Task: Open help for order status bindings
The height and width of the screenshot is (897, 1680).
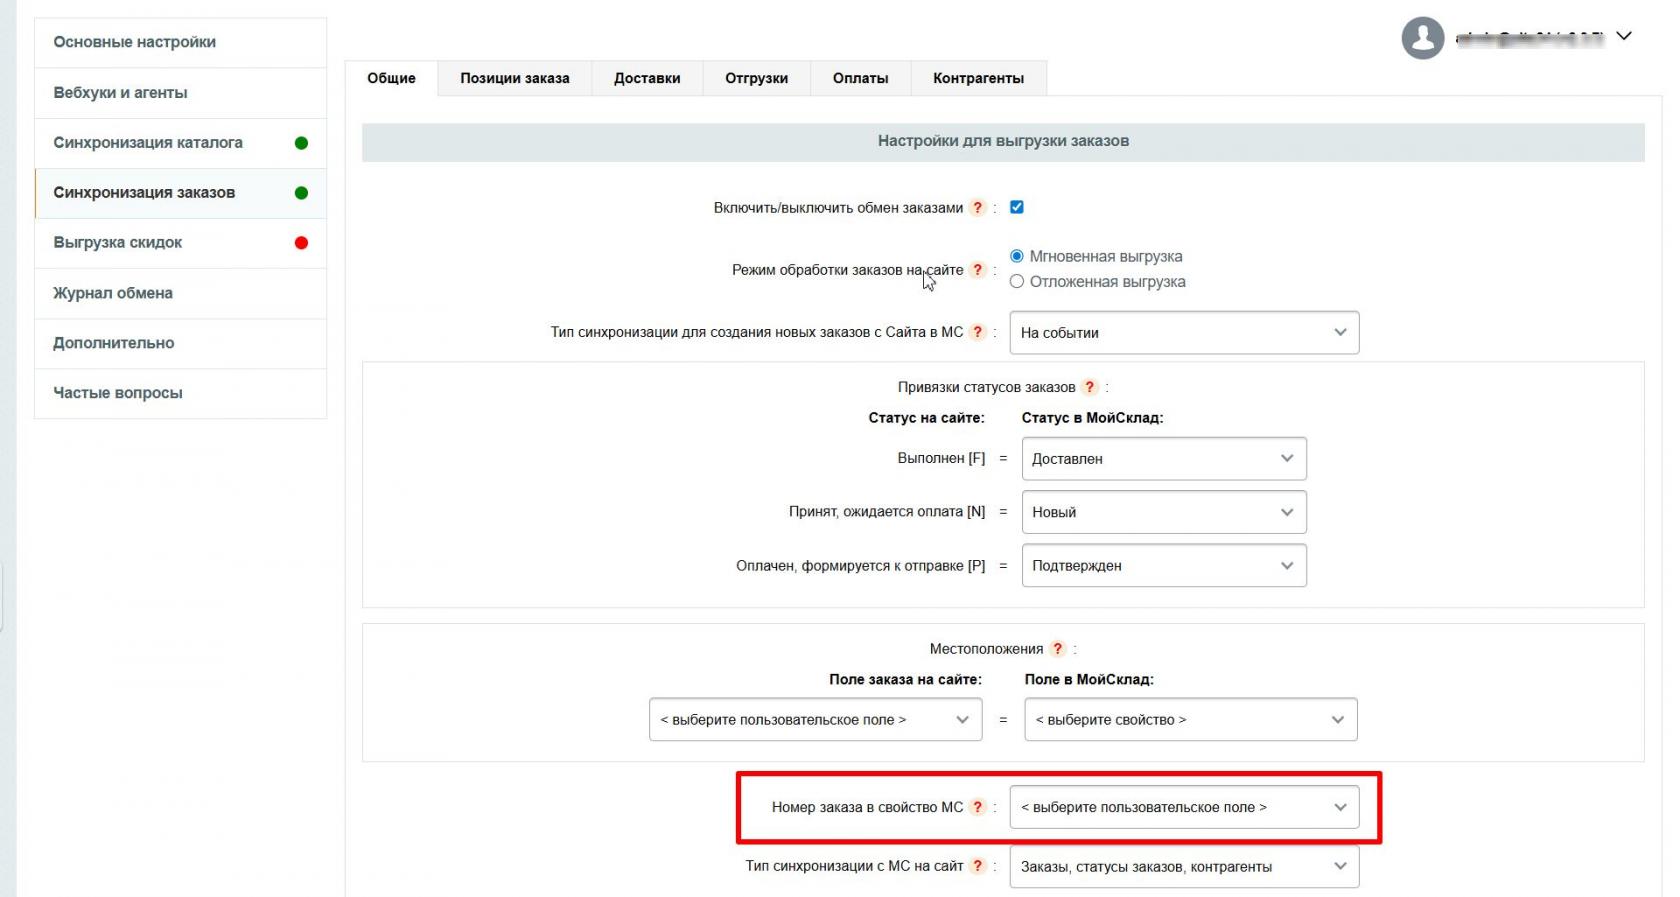Action: point(1090,387)
